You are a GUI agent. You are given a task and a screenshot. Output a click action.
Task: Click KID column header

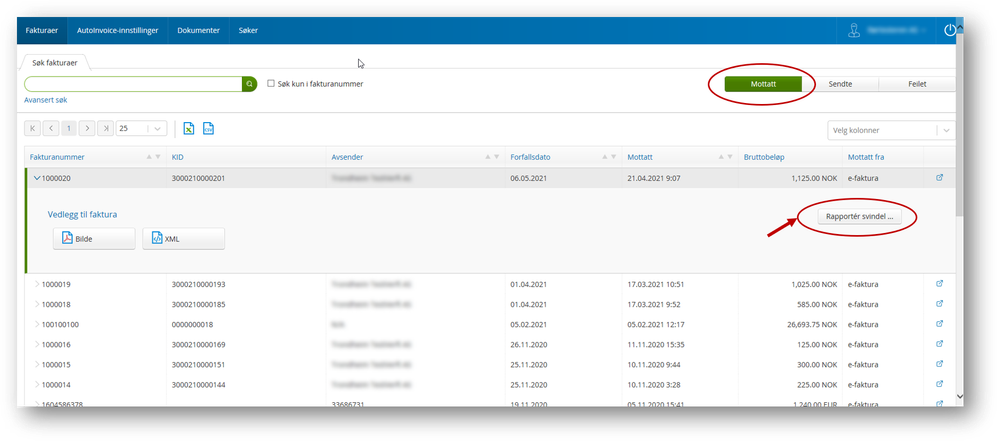tap(177, 157)
